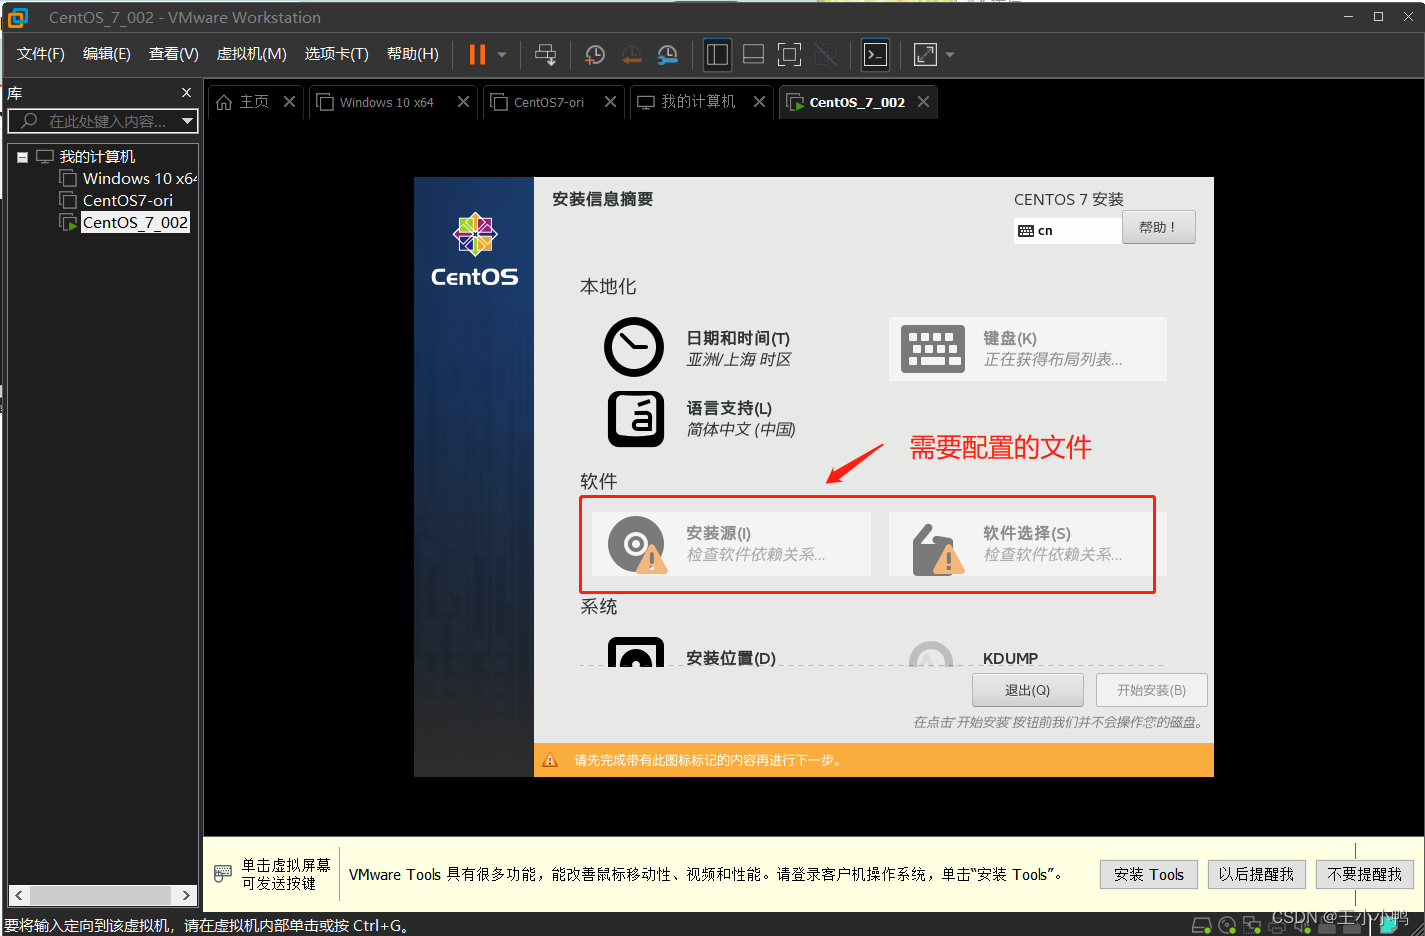This screenshot has height=936, width=1425.
Task: Click the keyboard hint icon in the info bar
Action: click(223, 874)
